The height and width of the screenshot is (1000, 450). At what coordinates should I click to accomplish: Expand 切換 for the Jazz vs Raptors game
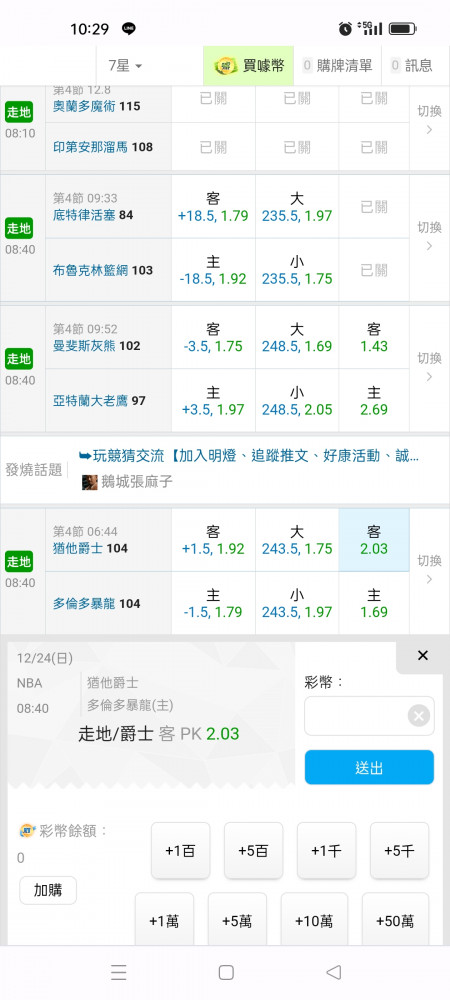point(429,570)
